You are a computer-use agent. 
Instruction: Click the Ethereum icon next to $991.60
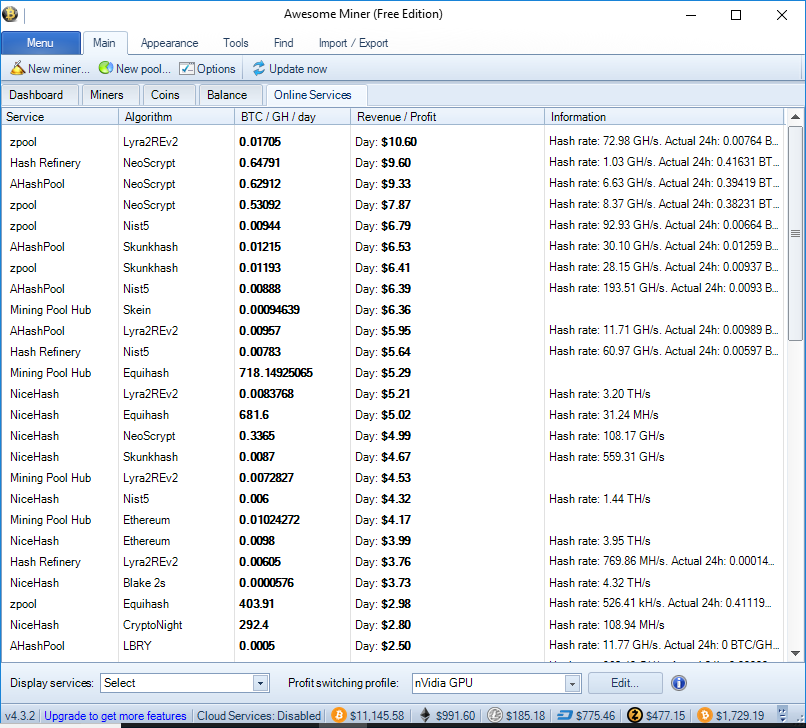click(425, 715)
